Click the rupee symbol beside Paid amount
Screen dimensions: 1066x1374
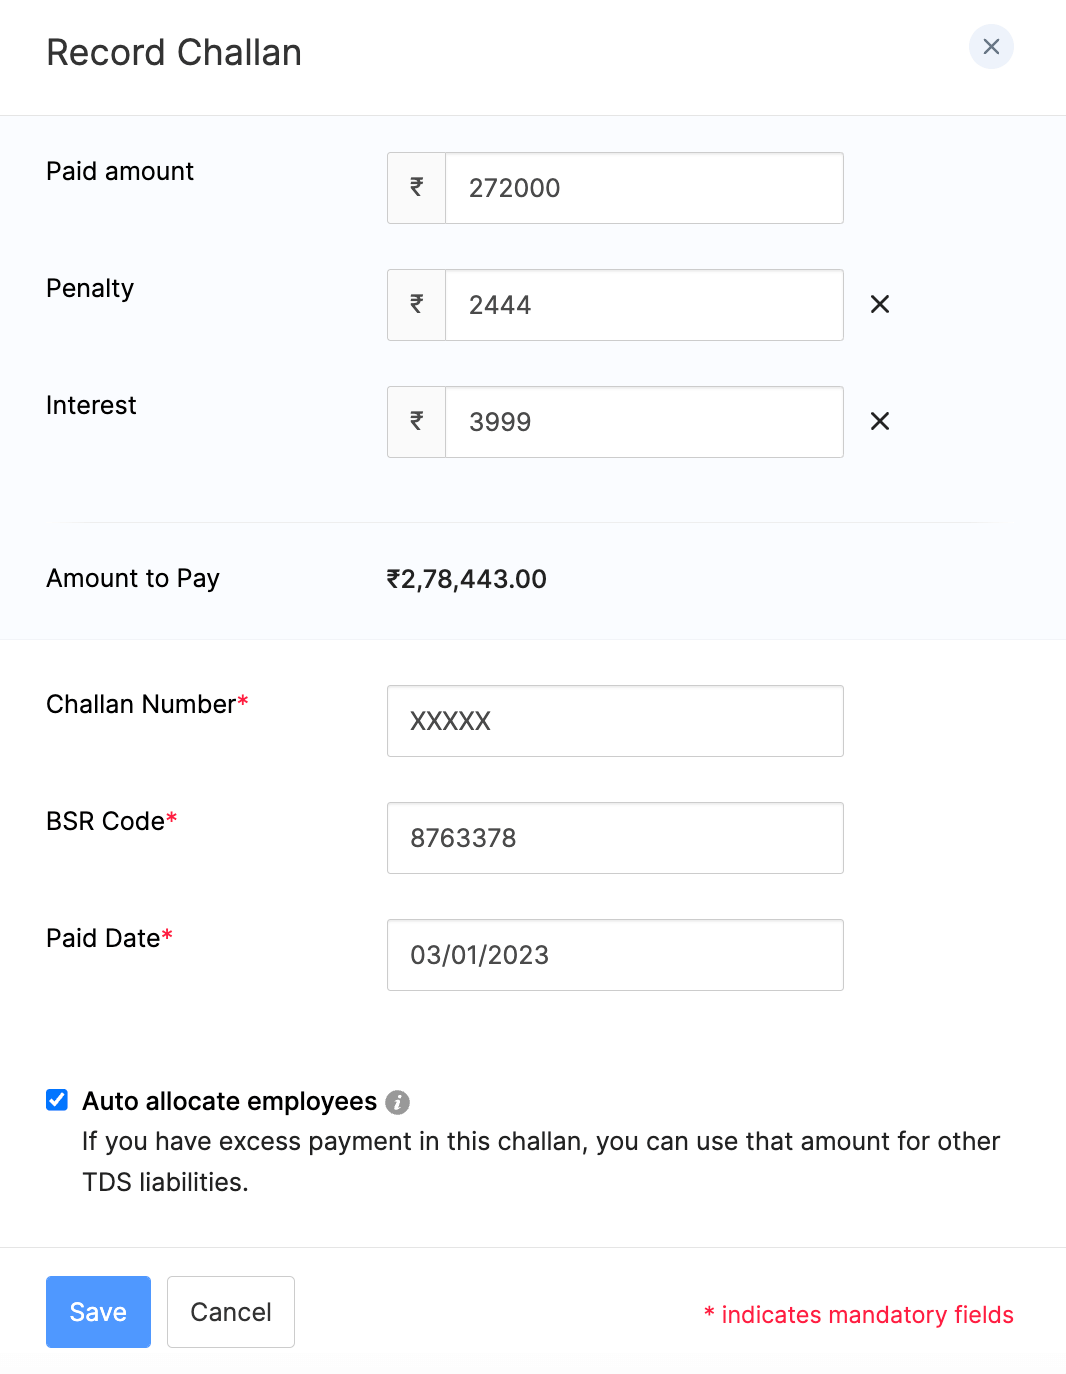click(x=417, y=188)
